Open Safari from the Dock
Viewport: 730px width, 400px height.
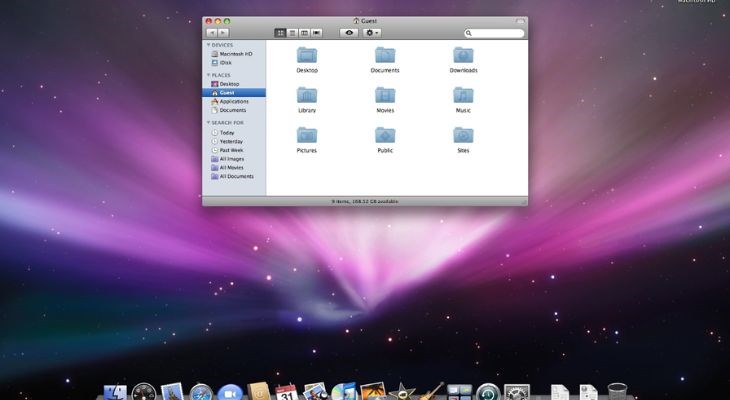201,393
